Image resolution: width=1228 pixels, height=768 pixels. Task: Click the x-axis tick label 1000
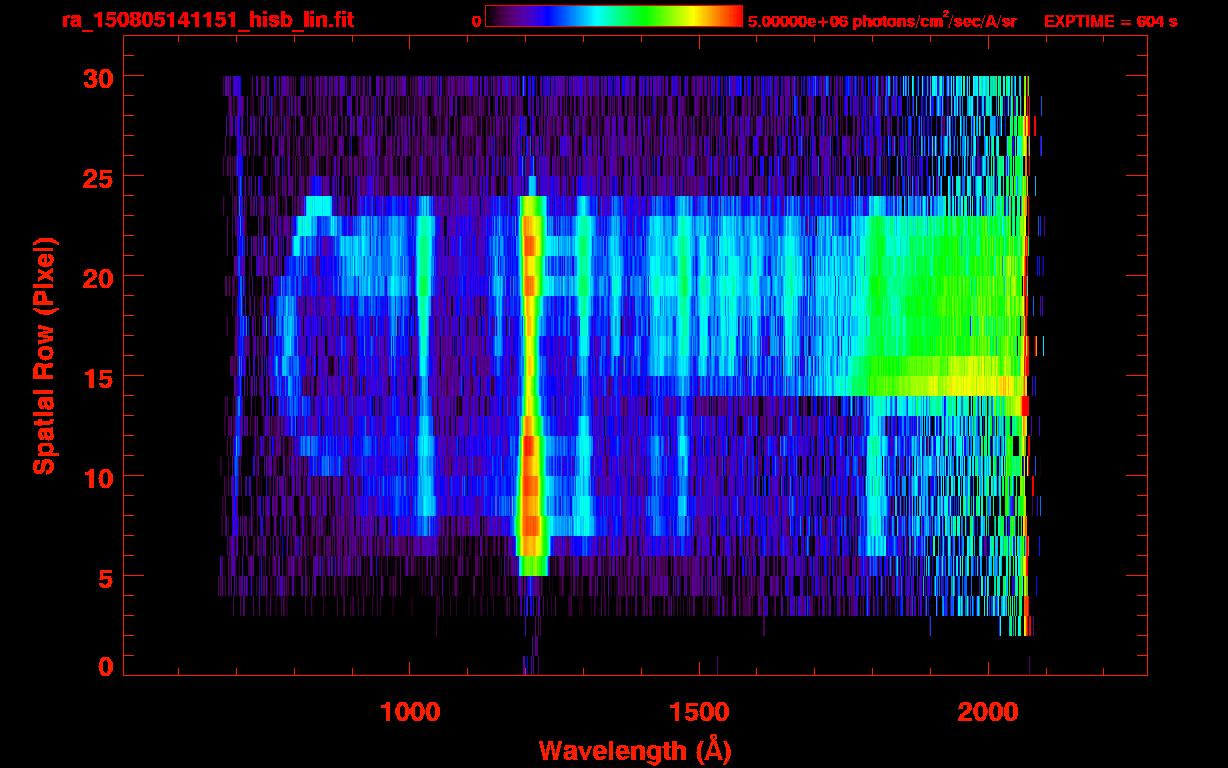click(410, 712)
